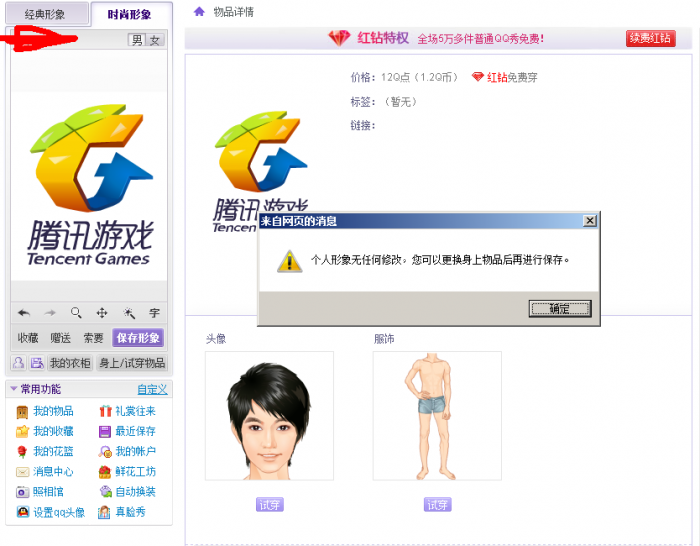700x546 pixels.
Task: Click the icon left of 我的衣柜
Action: (37, 363)
